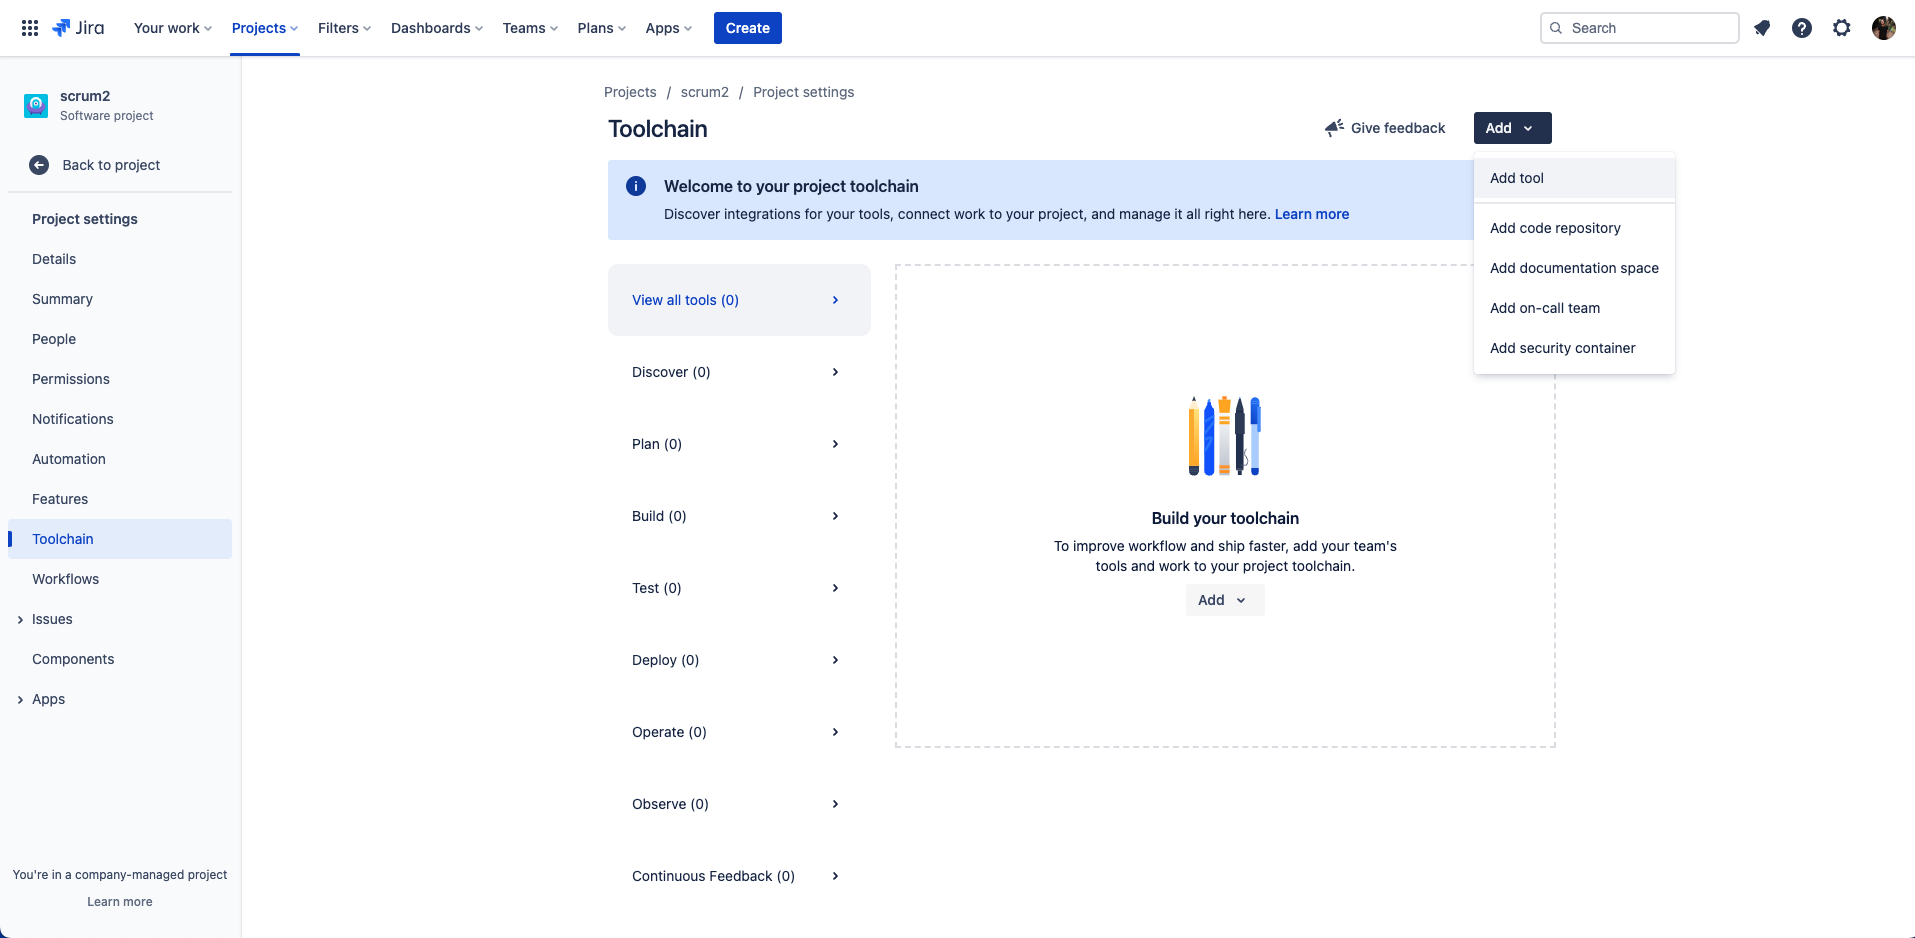
Task: Open the Build (0) category
Action: 739,516
